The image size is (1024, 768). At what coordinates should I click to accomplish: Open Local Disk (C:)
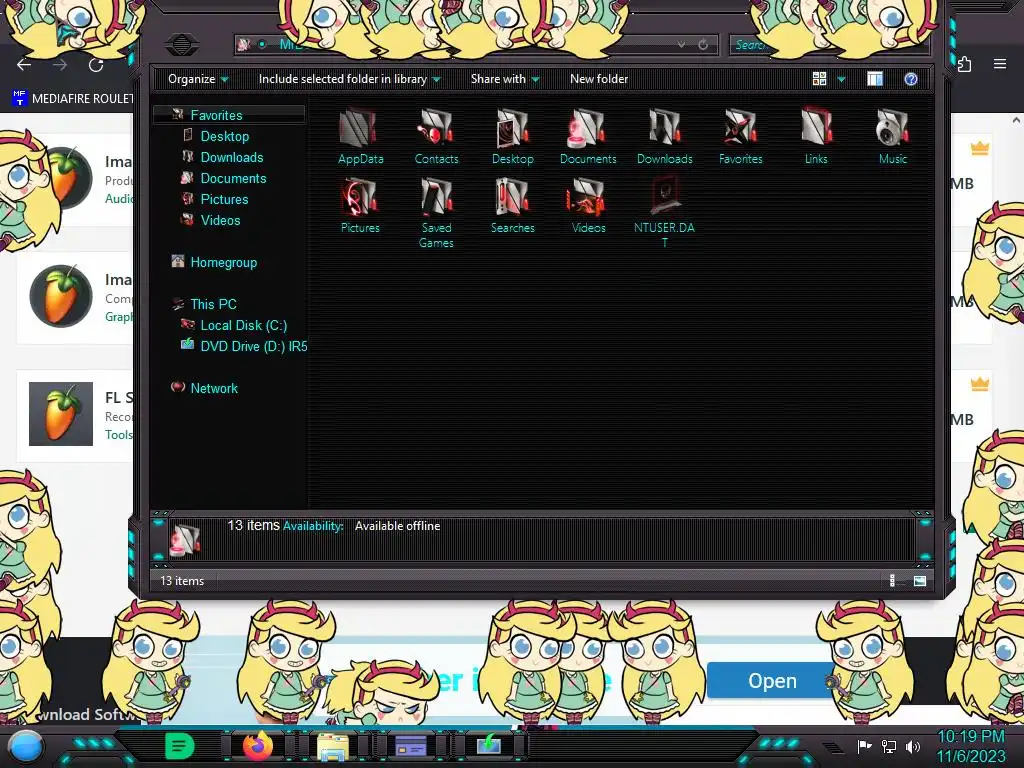pos(243,325)
